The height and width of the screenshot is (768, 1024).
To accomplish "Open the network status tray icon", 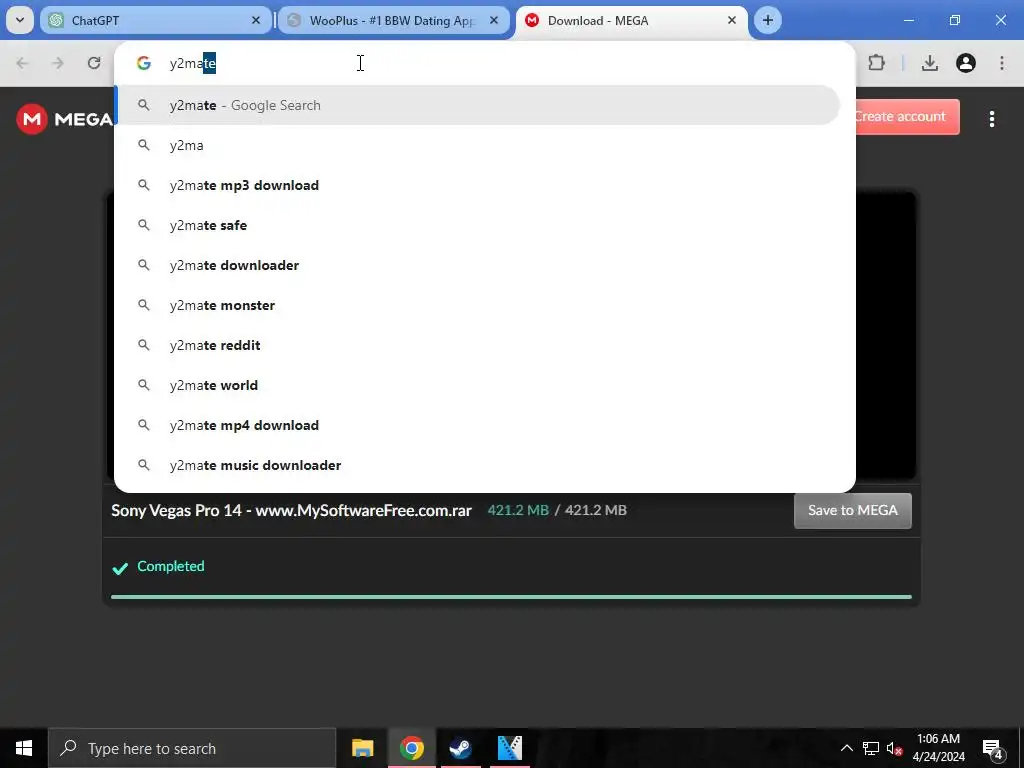I will pyautogui.click(x=871, y=748).
